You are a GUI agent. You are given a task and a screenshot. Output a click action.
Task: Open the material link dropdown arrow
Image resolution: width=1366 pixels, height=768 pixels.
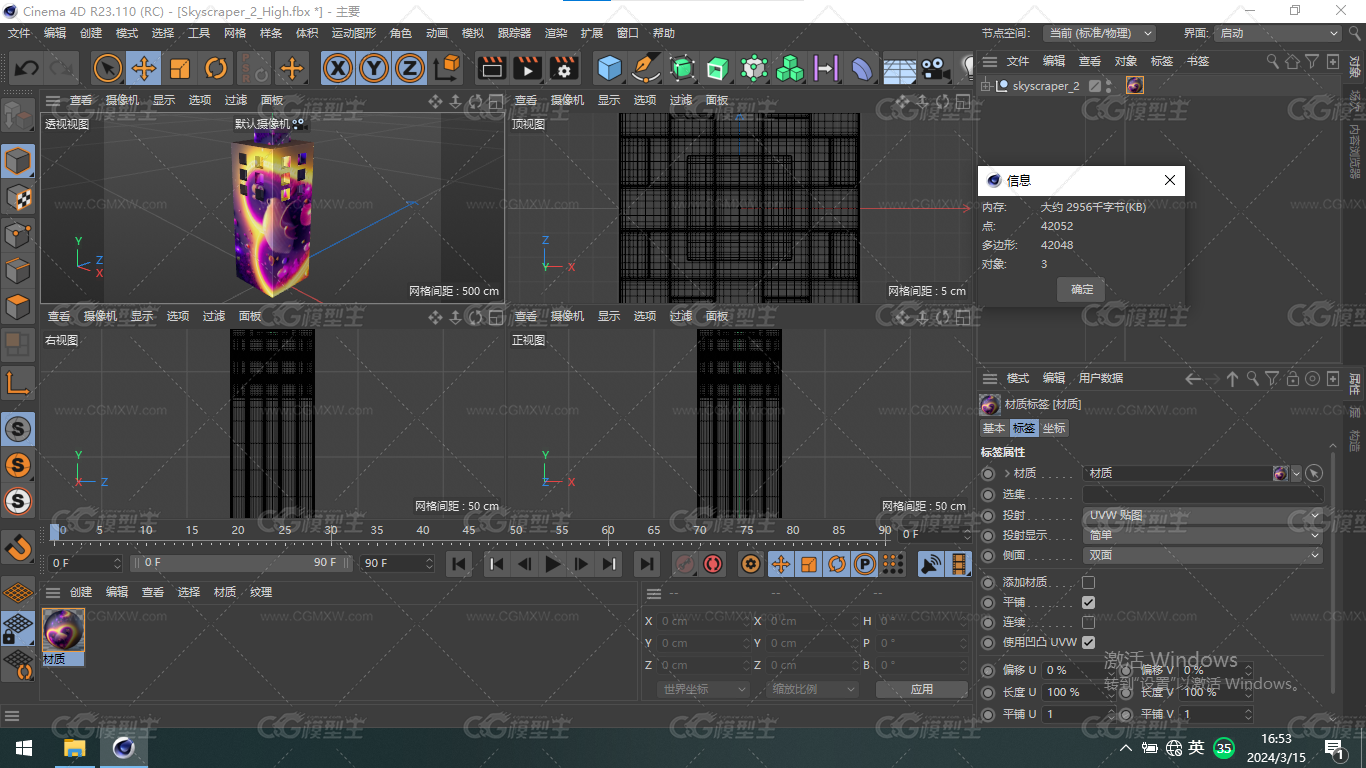point(1297,473)
